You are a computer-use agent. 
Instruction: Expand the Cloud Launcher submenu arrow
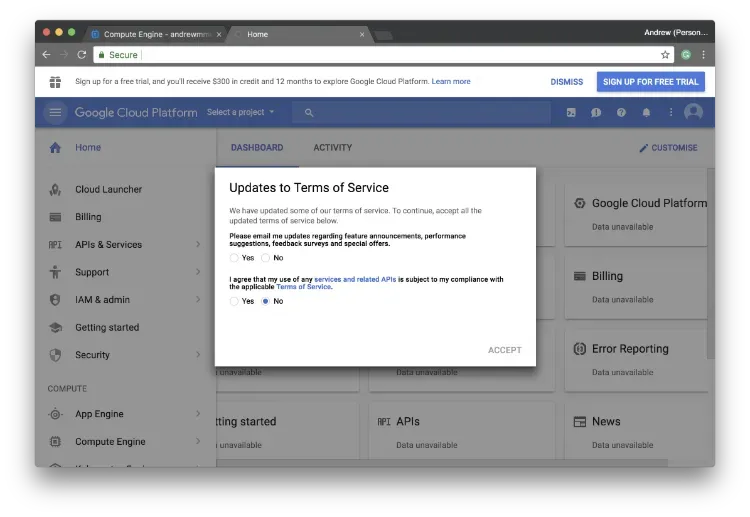tap(198, 189)
